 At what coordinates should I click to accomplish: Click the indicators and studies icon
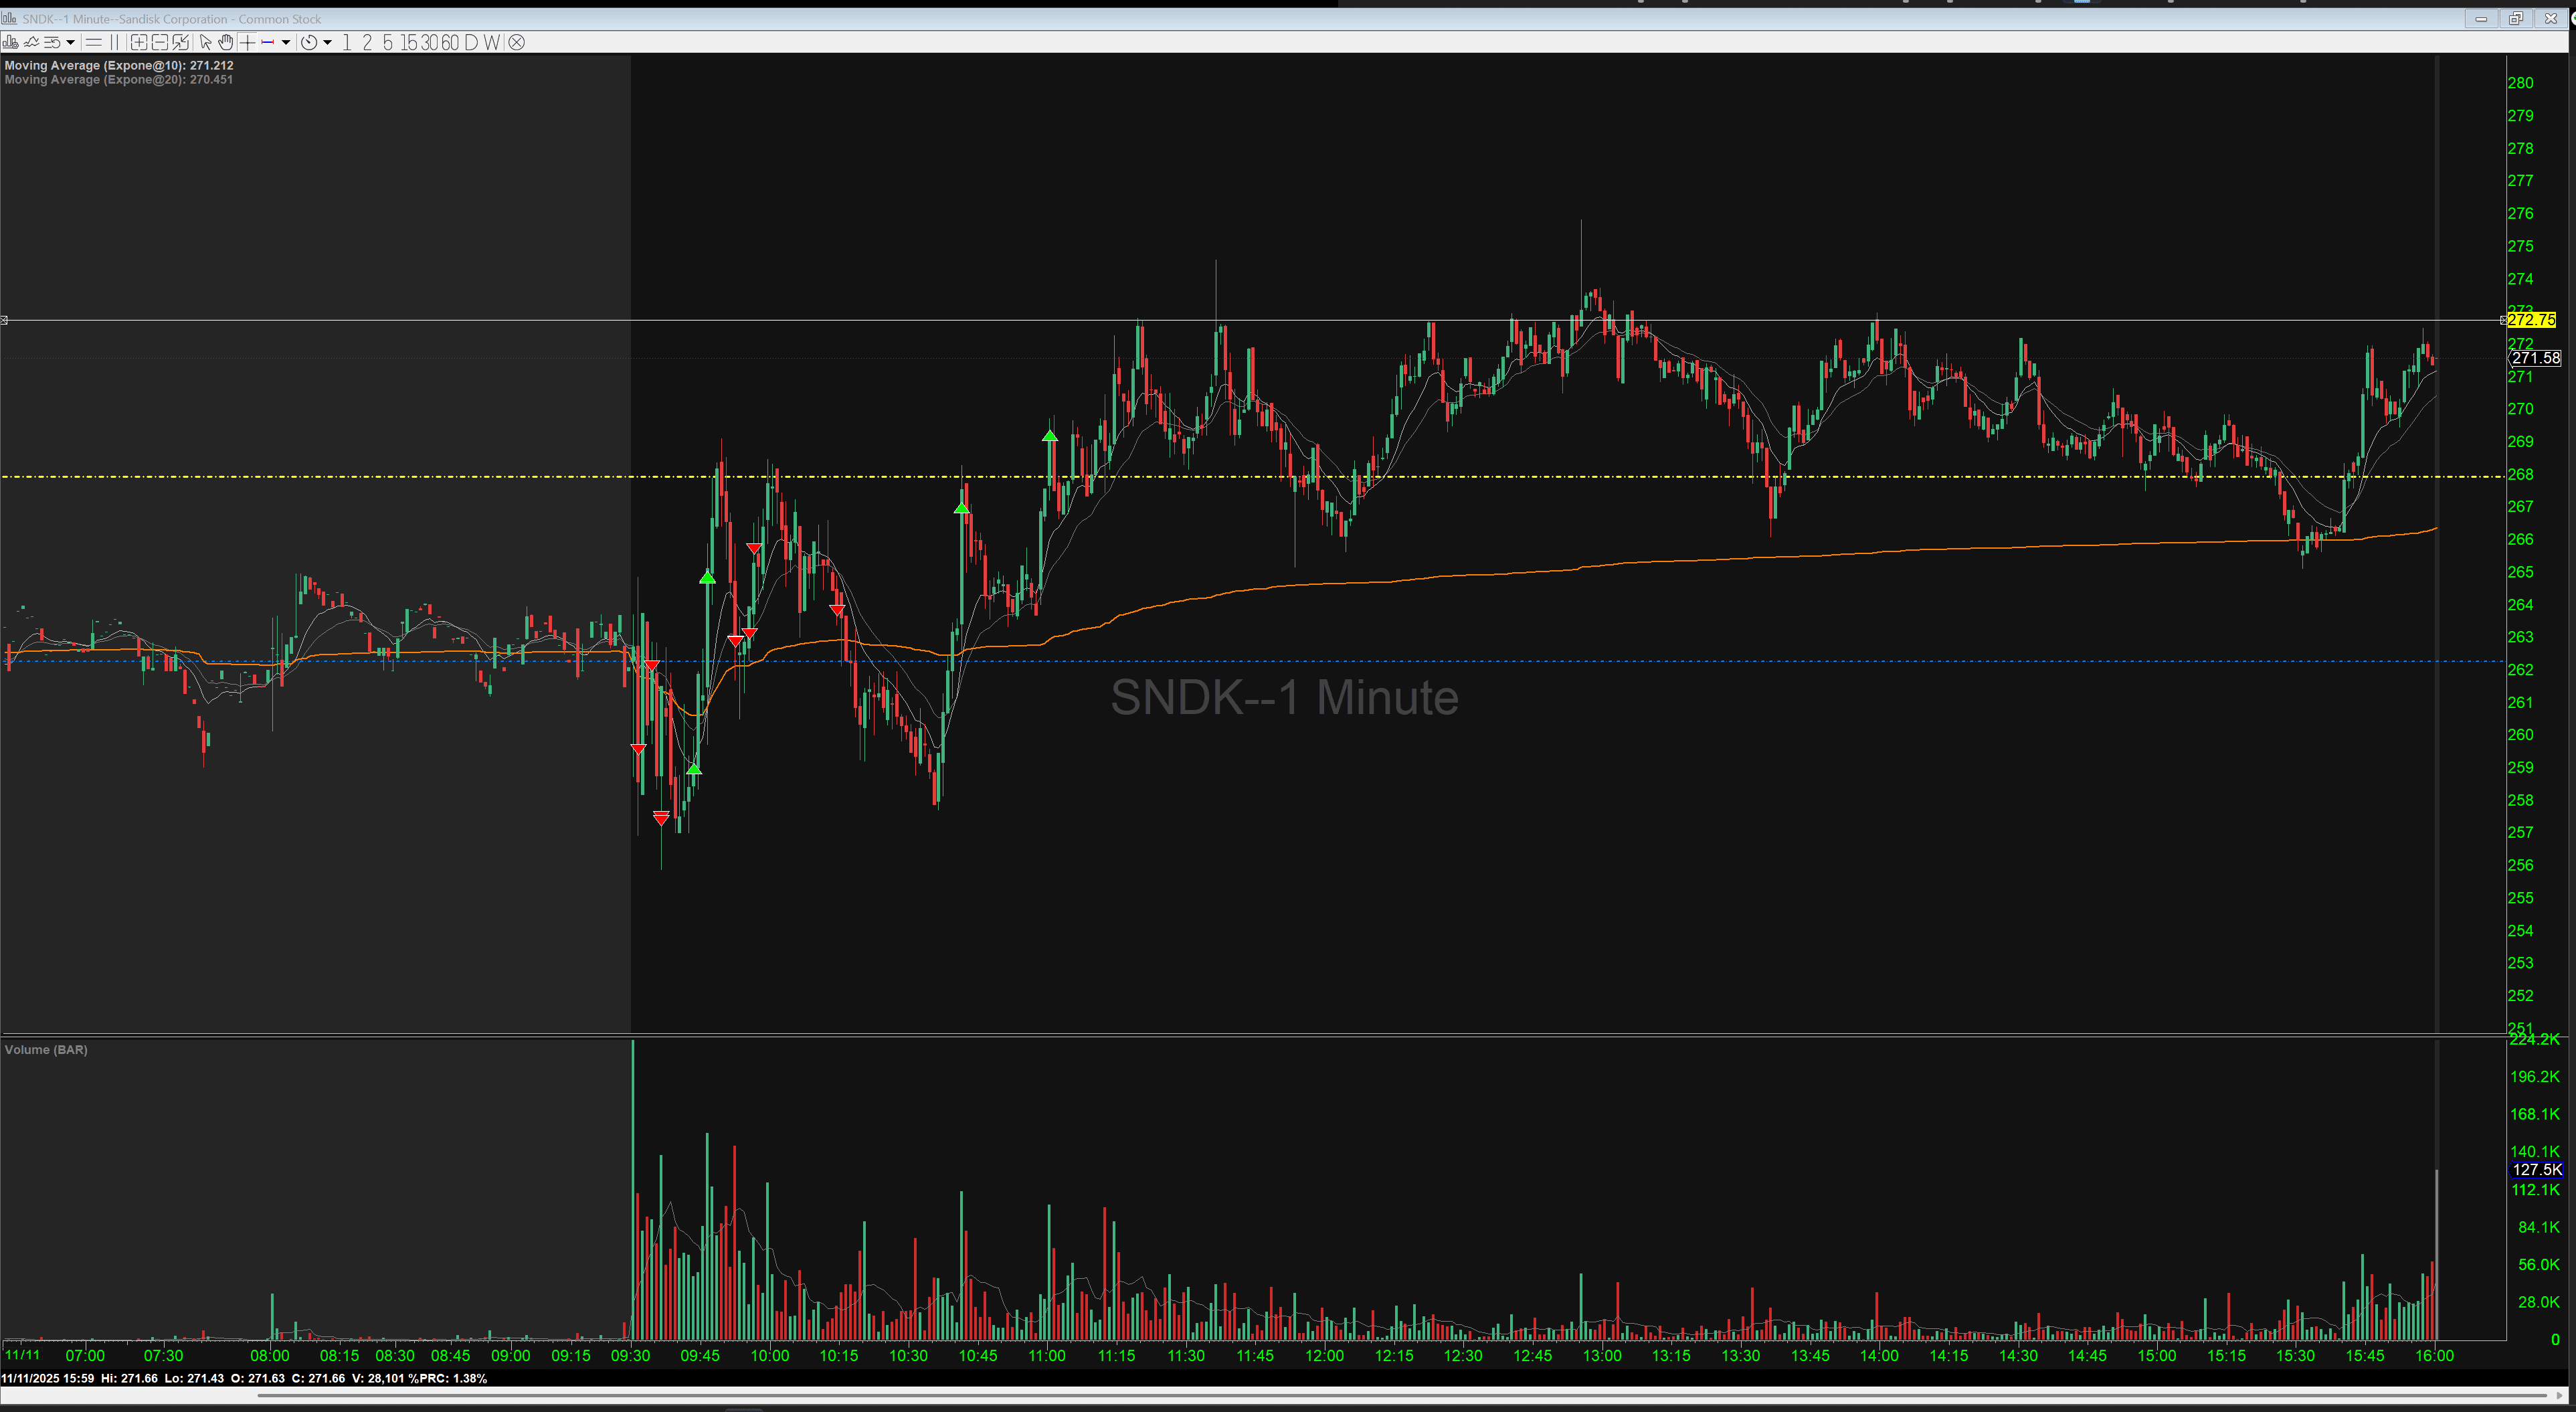(x=31, y=42)
